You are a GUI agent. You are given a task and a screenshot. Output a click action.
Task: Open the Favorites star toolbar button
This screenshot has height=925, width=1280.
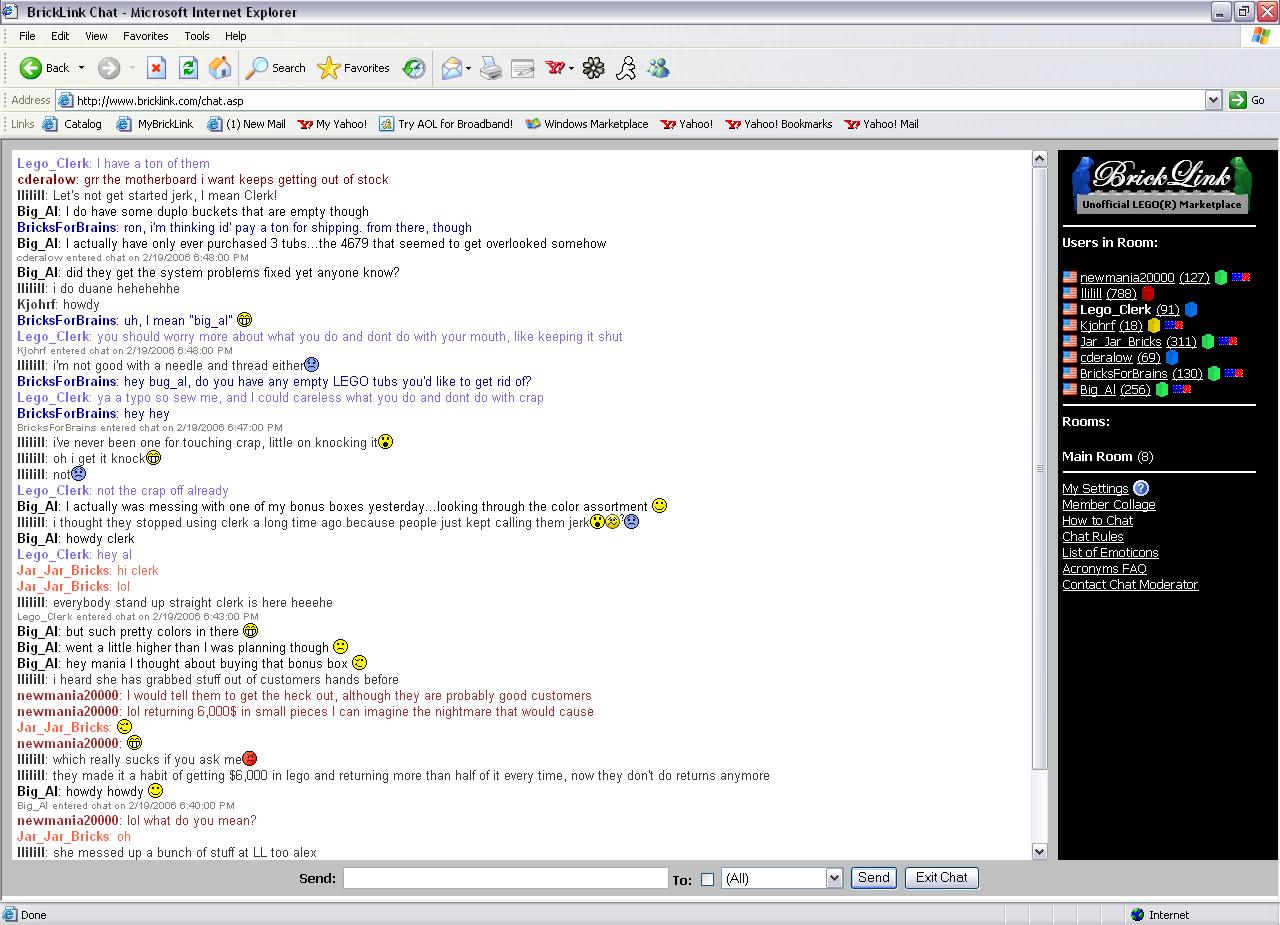pos(354,68)
